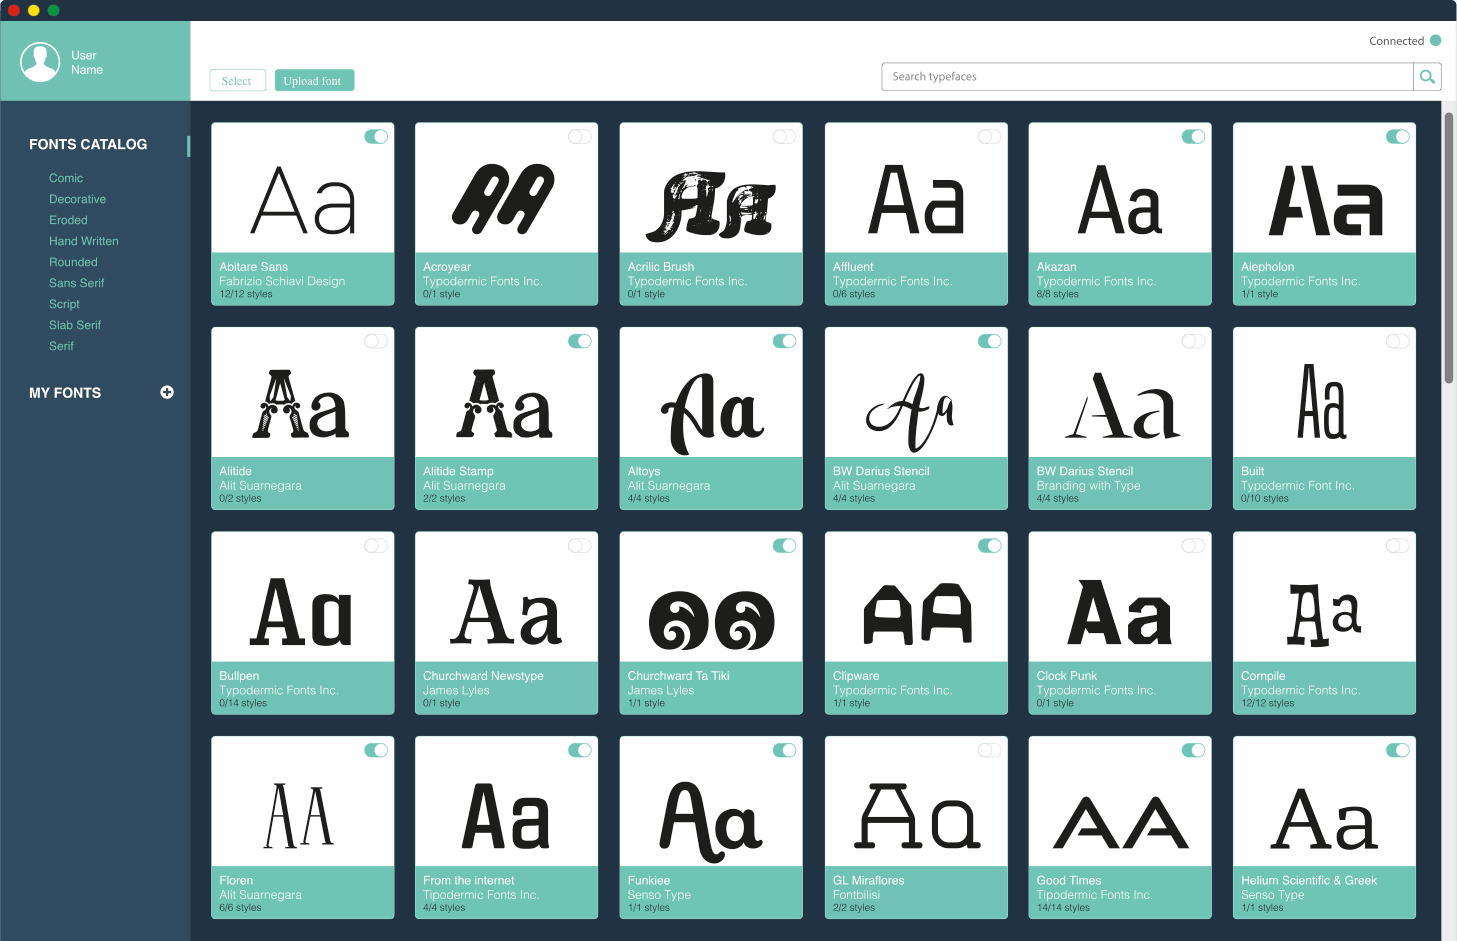Viewport: 1457px width, 941px height.
Task: Click the user avatar icon
Action: 40,62
